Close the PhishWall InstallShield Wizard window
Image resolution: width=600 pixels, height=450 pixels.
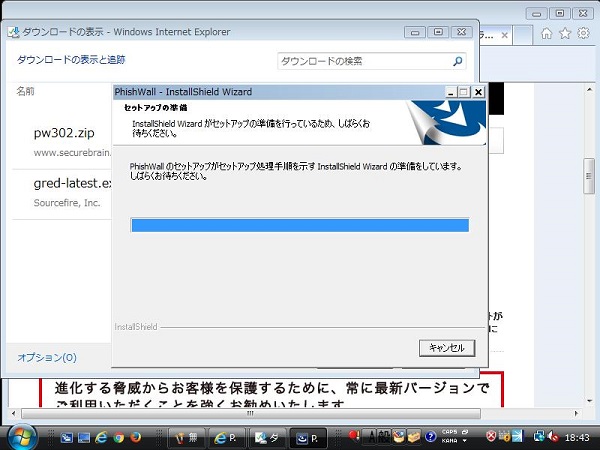pos(478,92)
